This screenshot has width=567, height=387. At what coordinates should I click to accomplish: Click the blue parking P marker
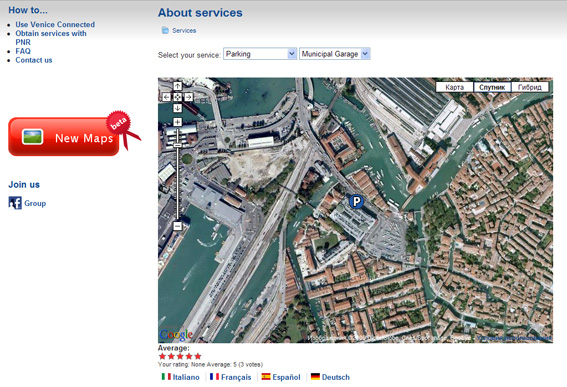click(356, 201)
